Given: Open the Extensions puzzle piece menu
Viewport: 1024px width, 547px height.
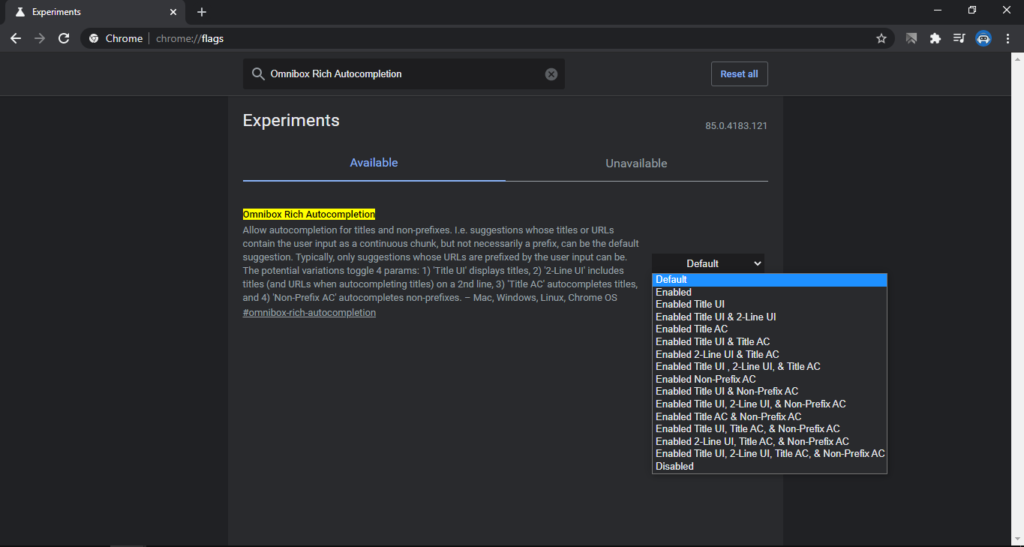Looking at the screenshot, I should 935,38.
